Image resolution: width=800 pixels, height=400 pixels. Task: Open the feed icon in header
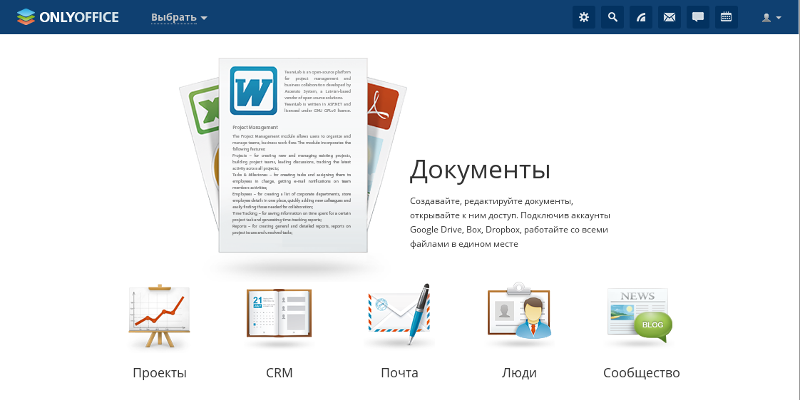click(x=641, y=17)
